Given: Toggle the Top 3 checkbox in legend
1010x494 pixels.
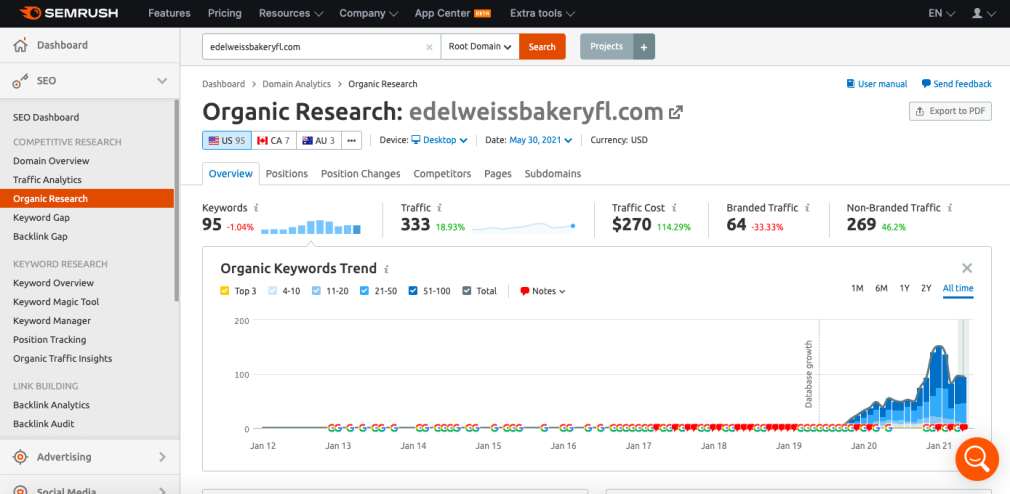Looking at the screenshot, I should (225, 291).
